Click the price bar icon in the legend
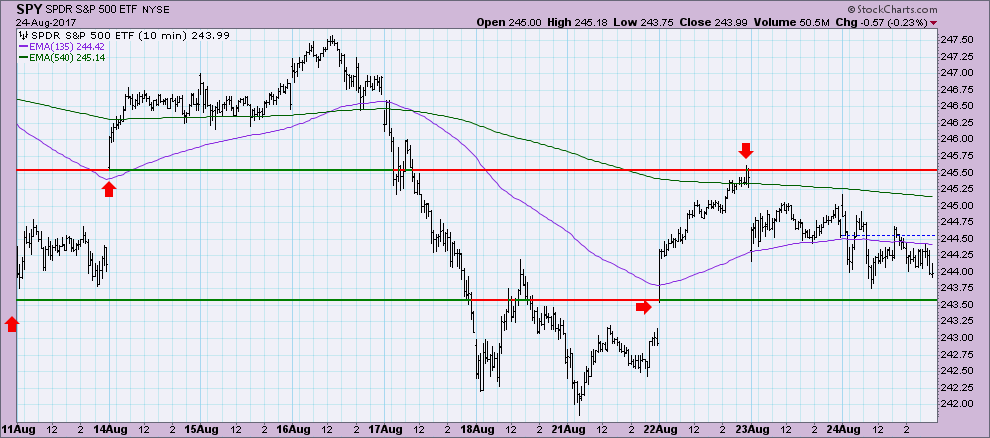 24,35
